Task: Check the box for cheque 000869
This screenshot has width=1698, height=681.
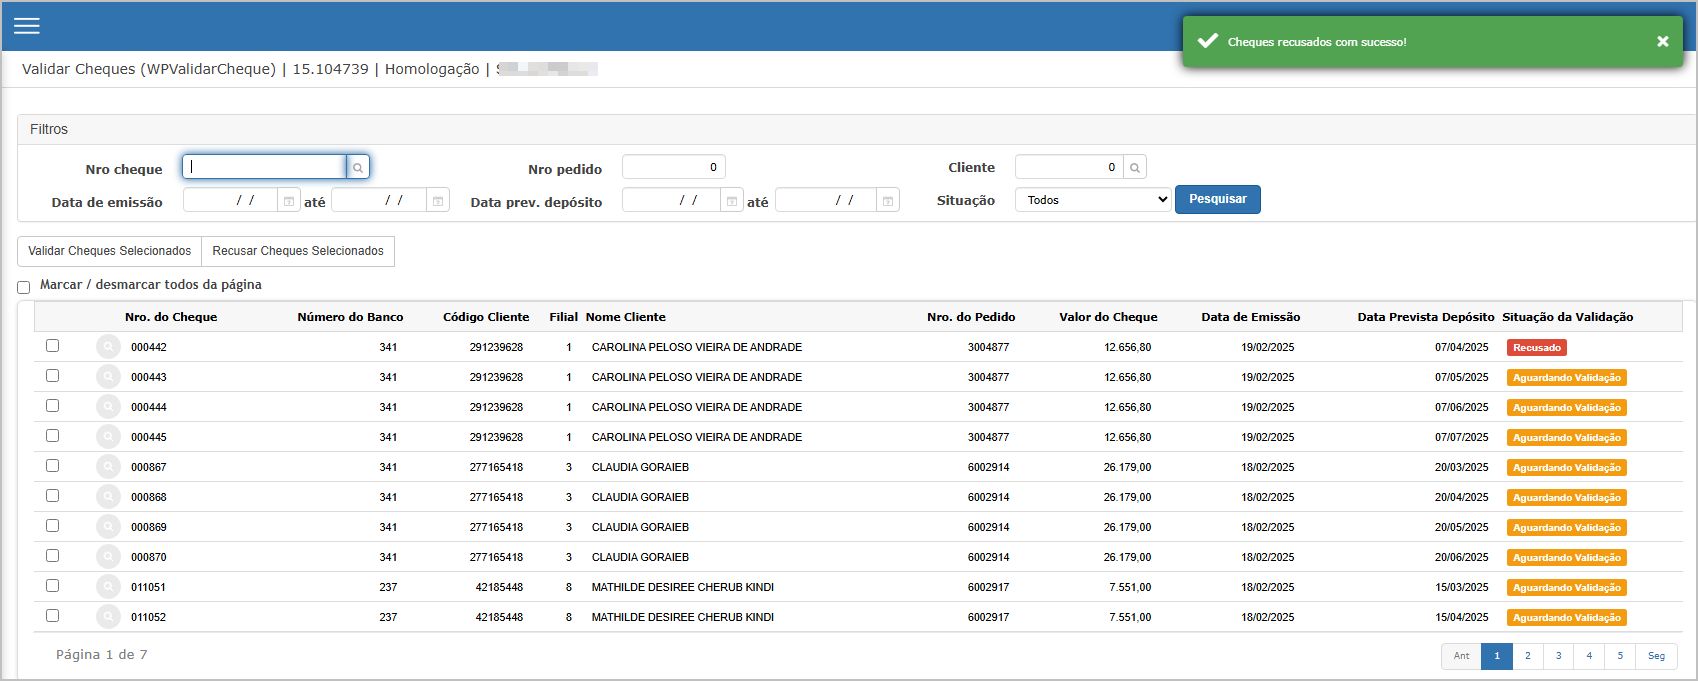Action: click(x=52, y=525)
